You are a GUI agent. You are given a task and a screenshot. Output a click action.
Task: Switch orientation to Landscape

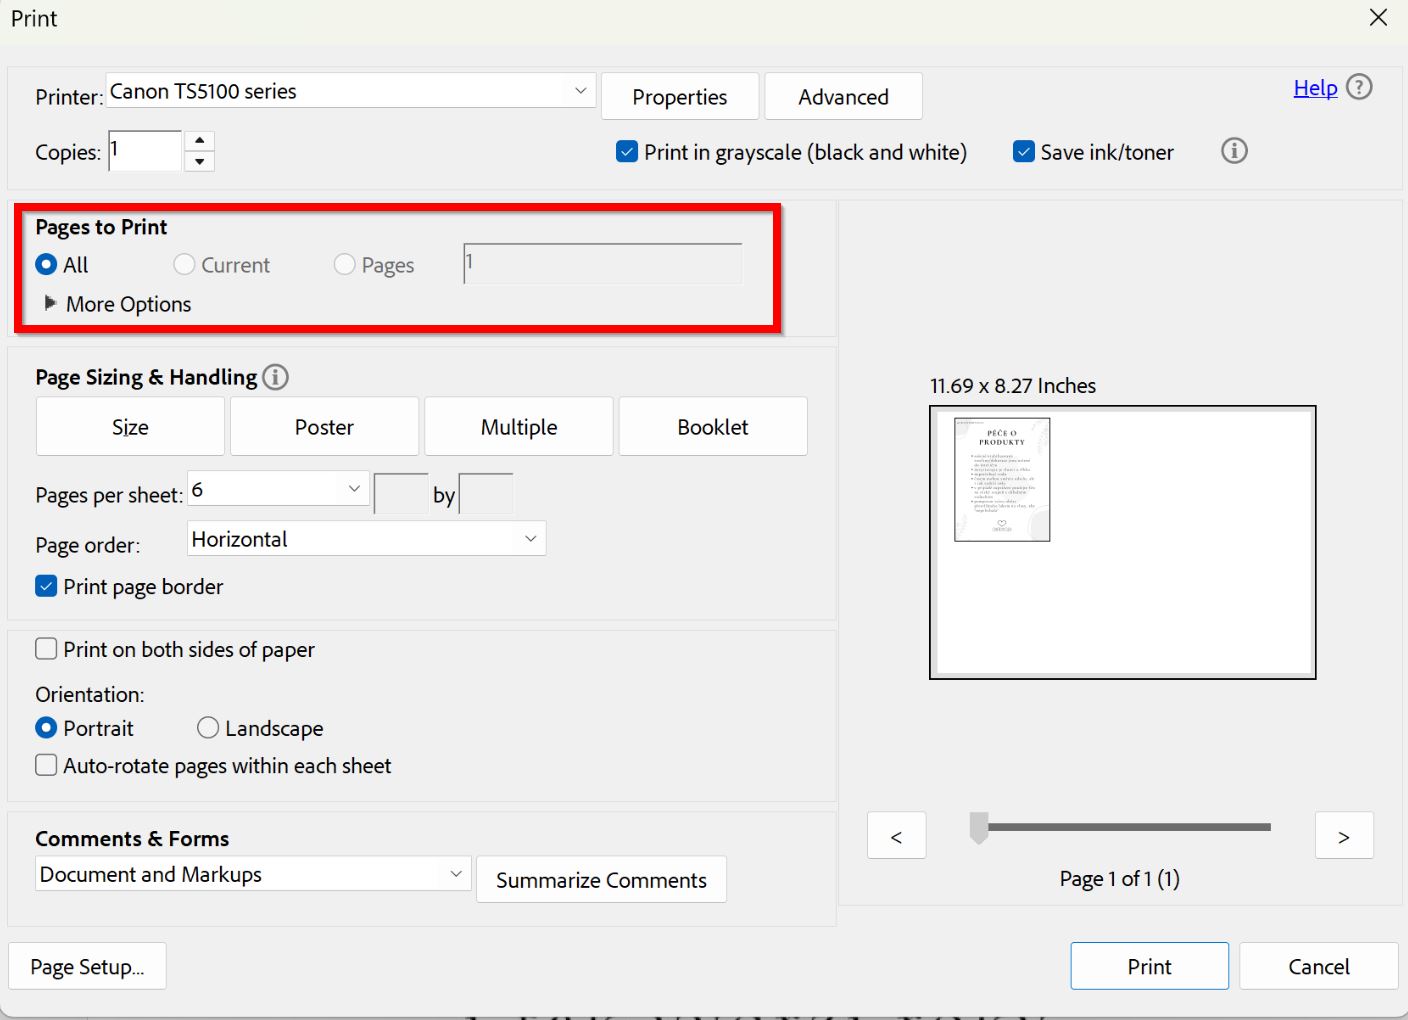tap(208, 728)
